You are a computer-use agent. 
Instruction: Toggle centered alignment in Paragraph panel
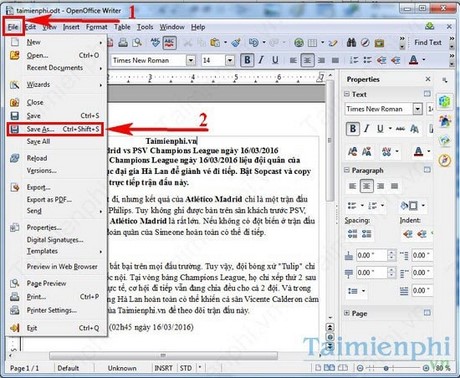pyautogui.click(x=366, y=186)
